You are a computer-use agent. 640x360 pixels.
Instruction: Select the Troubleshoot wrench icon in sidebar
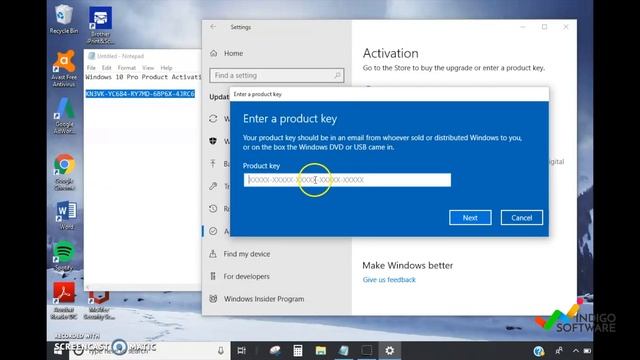[213, 186]
